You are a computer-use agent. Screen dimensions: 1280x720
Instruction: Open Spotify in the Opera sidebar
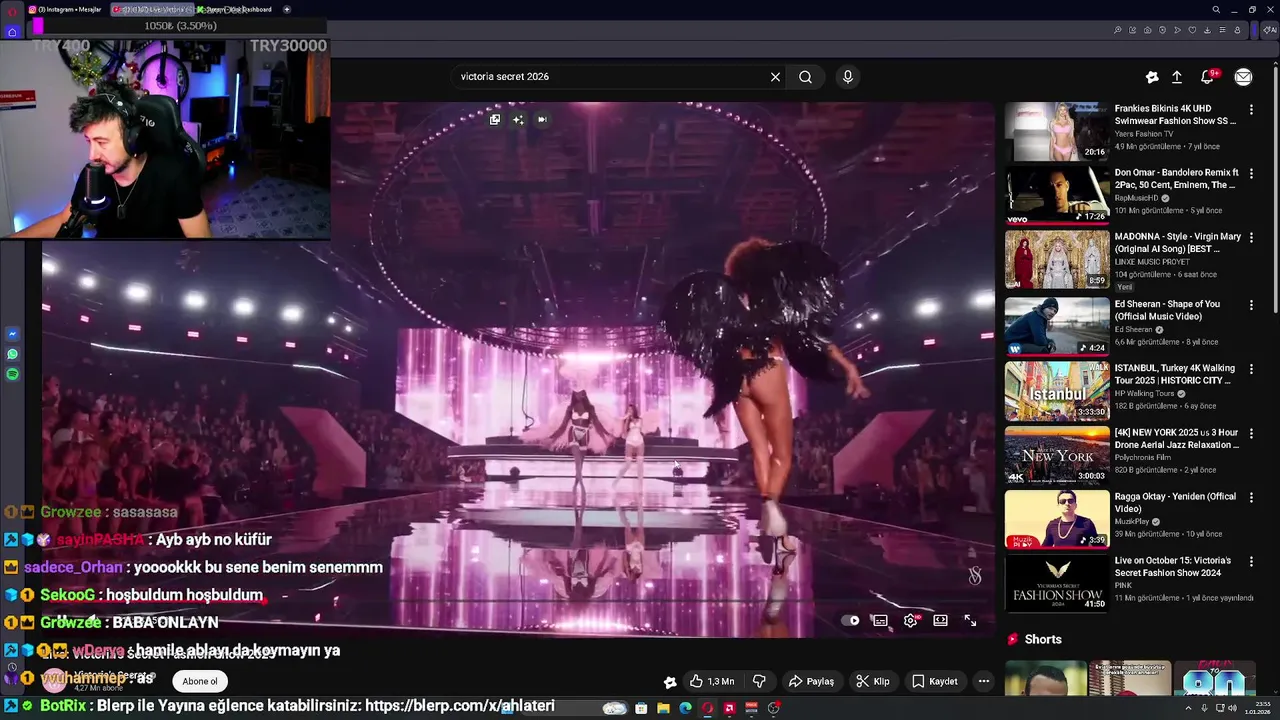click(12, 374)
